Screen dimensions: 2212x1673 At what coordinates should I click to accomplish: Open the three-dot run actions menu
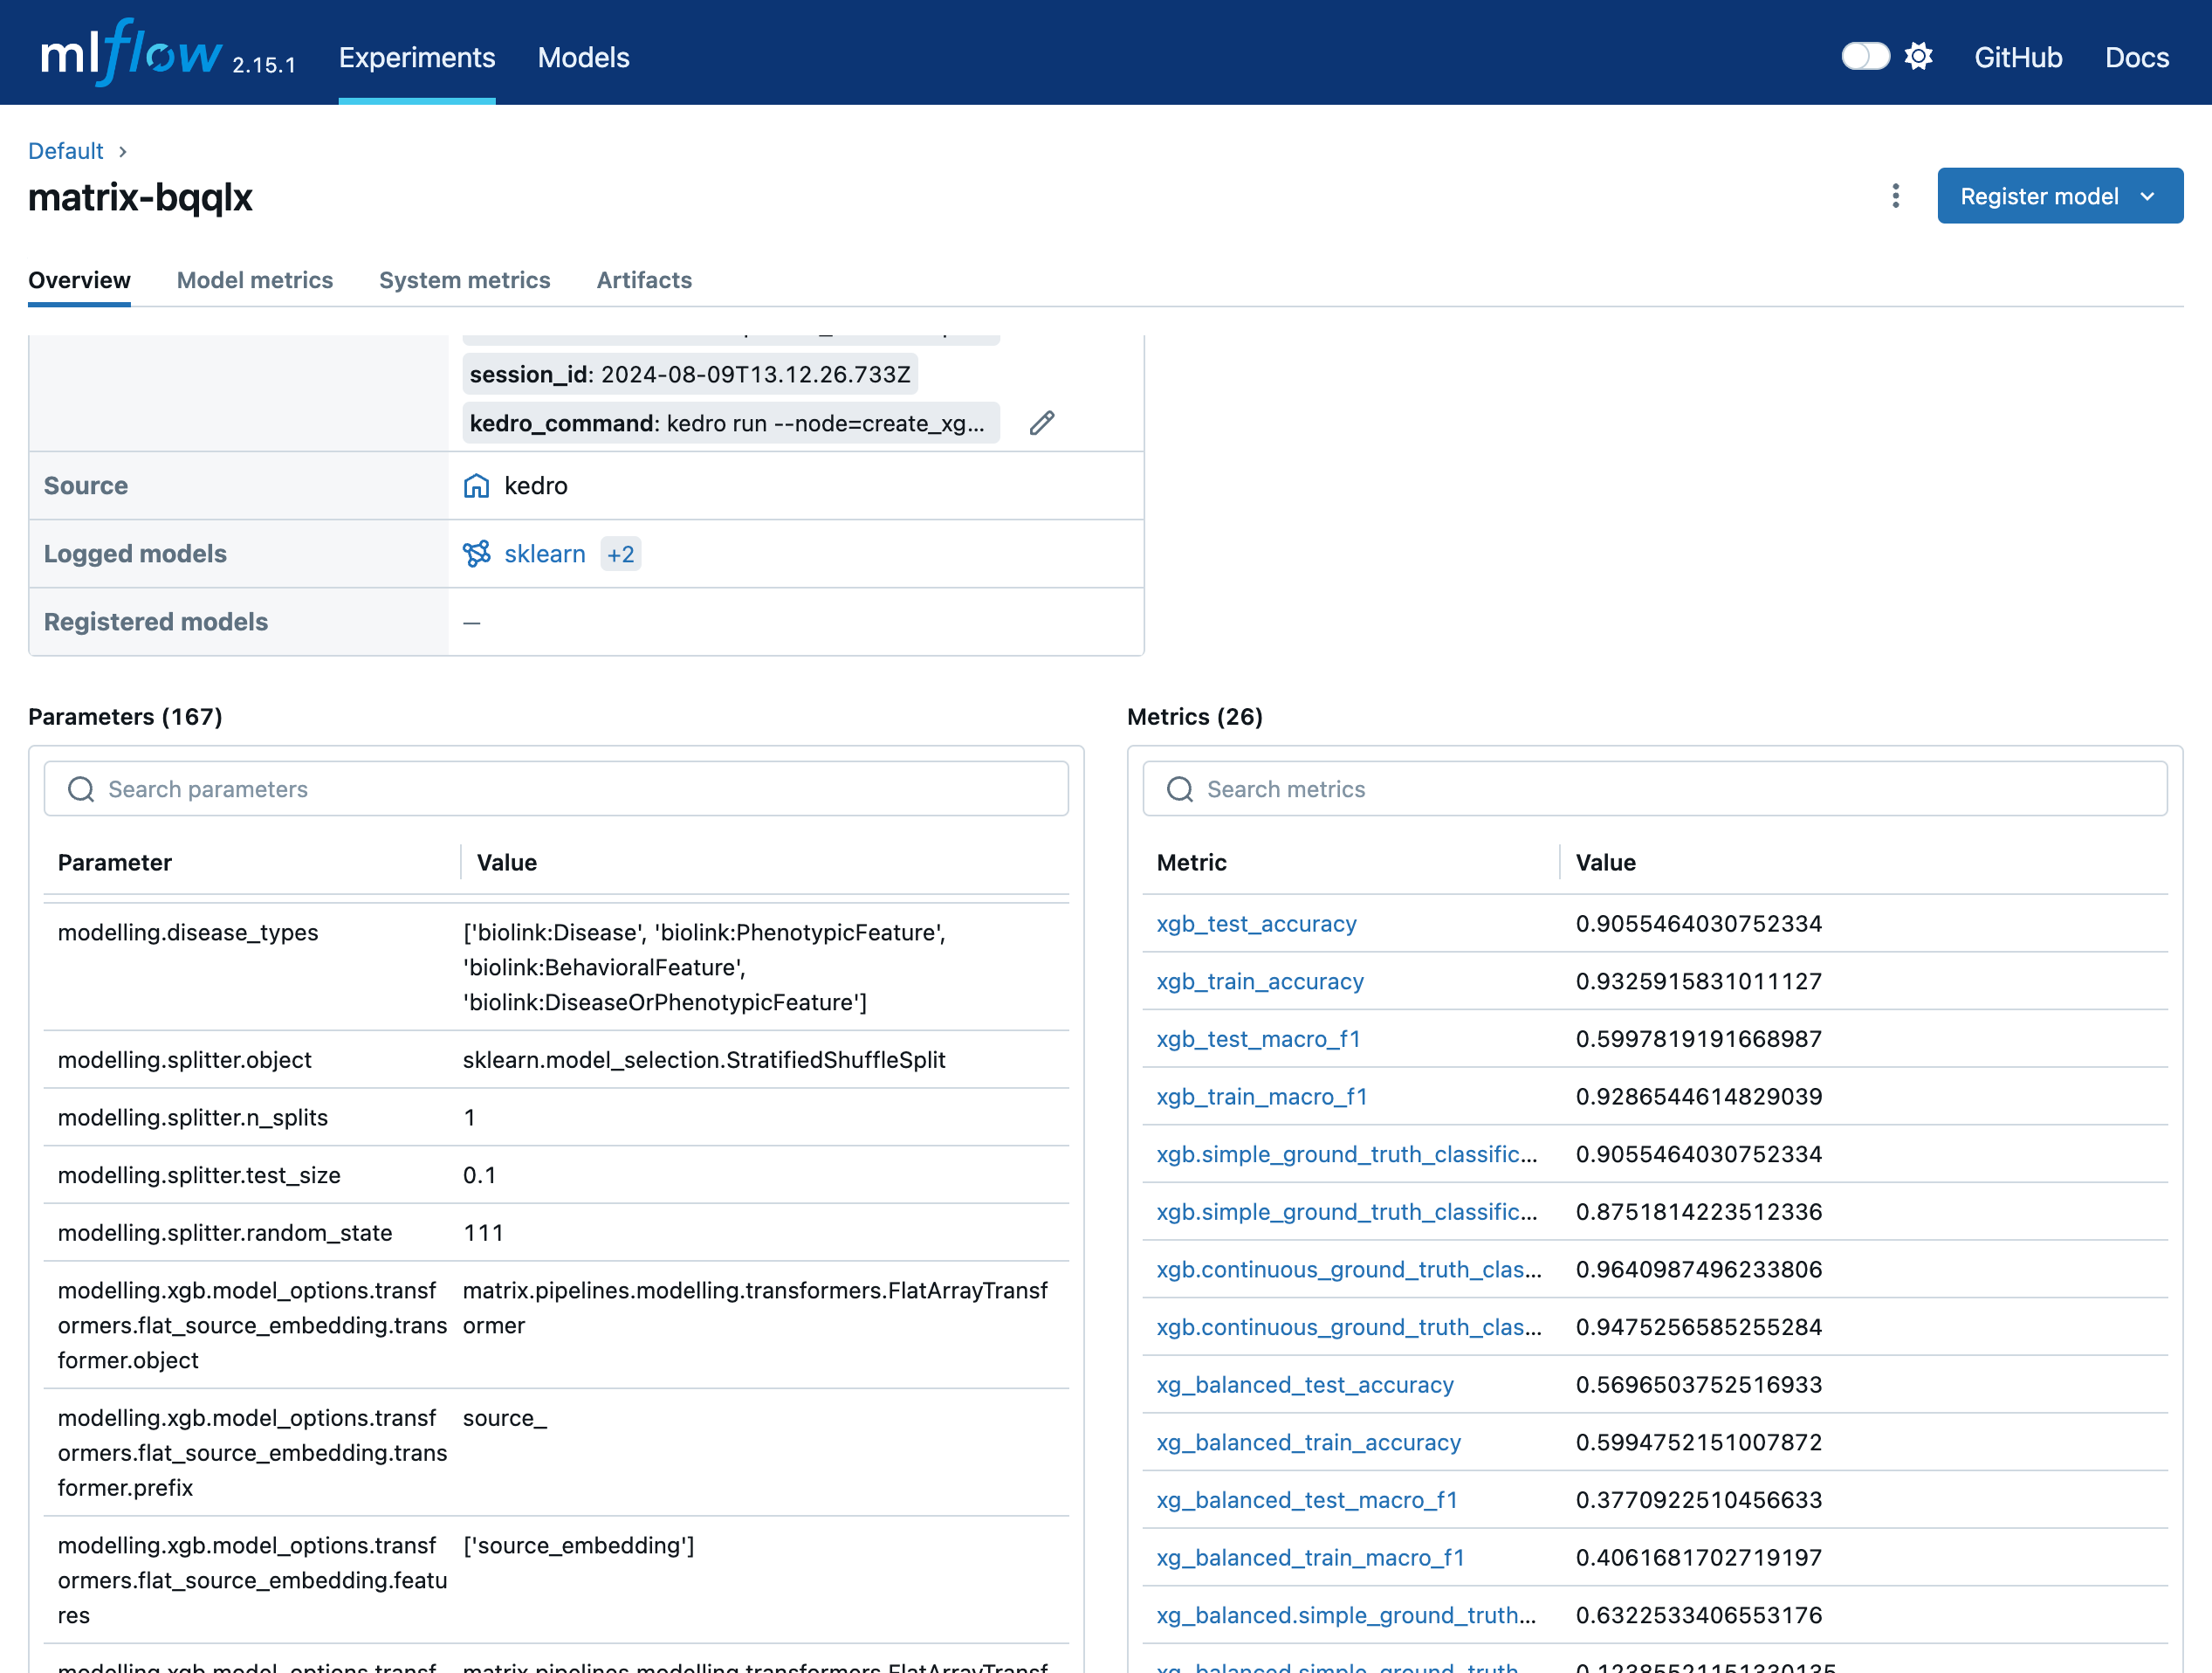[1895, 196]
